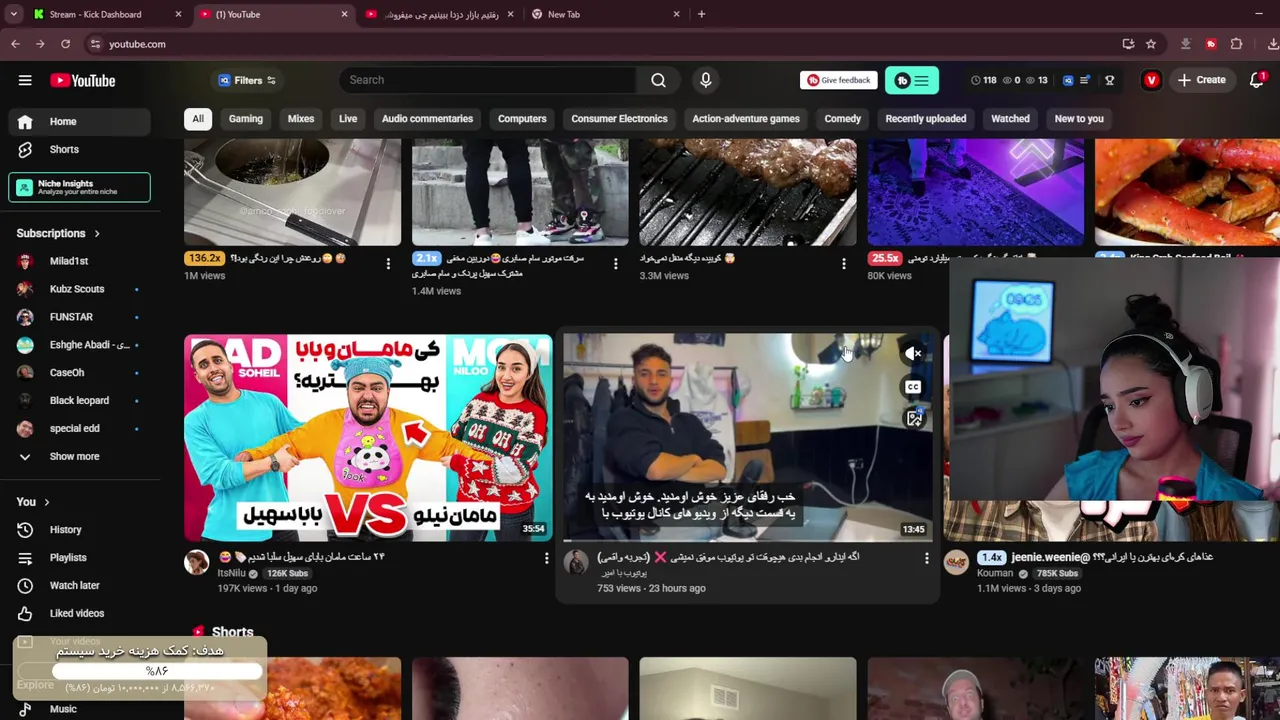Start voice search with the microphone
Screen dimensions: 1280x720
(x=705, y=80)
